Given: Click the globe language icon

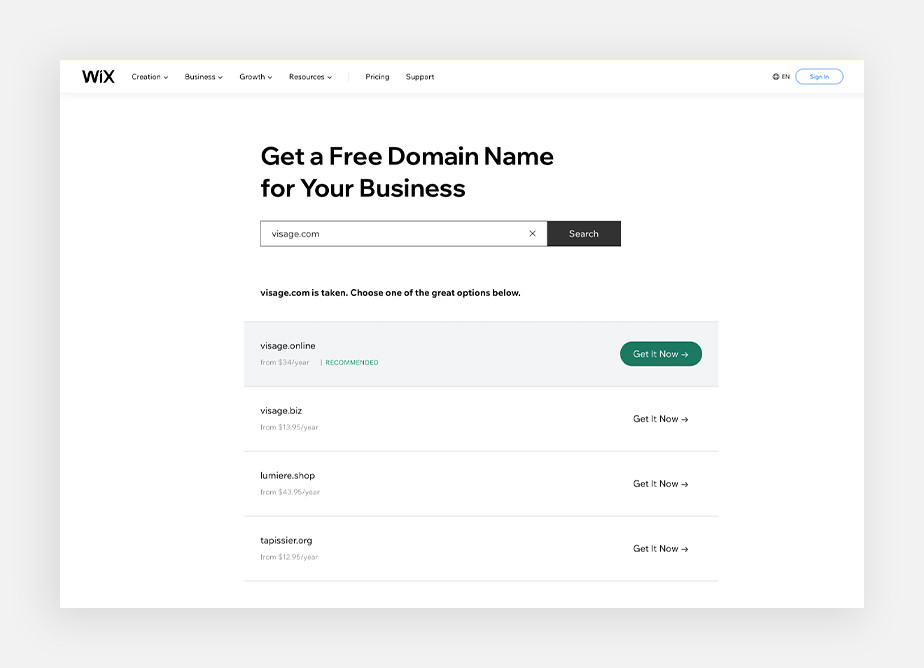Looking at the screenshot, I should point(776,77).
